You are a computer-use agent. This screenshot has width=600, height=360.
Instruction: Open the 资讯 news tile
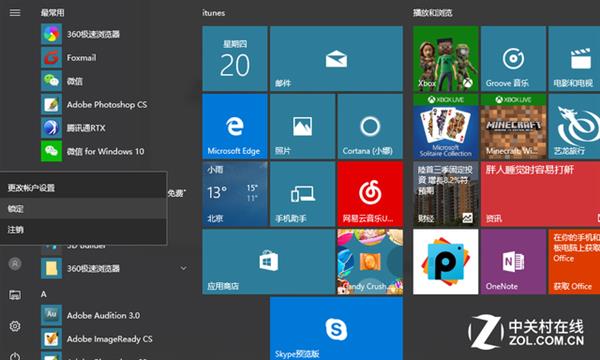point(540,194)
